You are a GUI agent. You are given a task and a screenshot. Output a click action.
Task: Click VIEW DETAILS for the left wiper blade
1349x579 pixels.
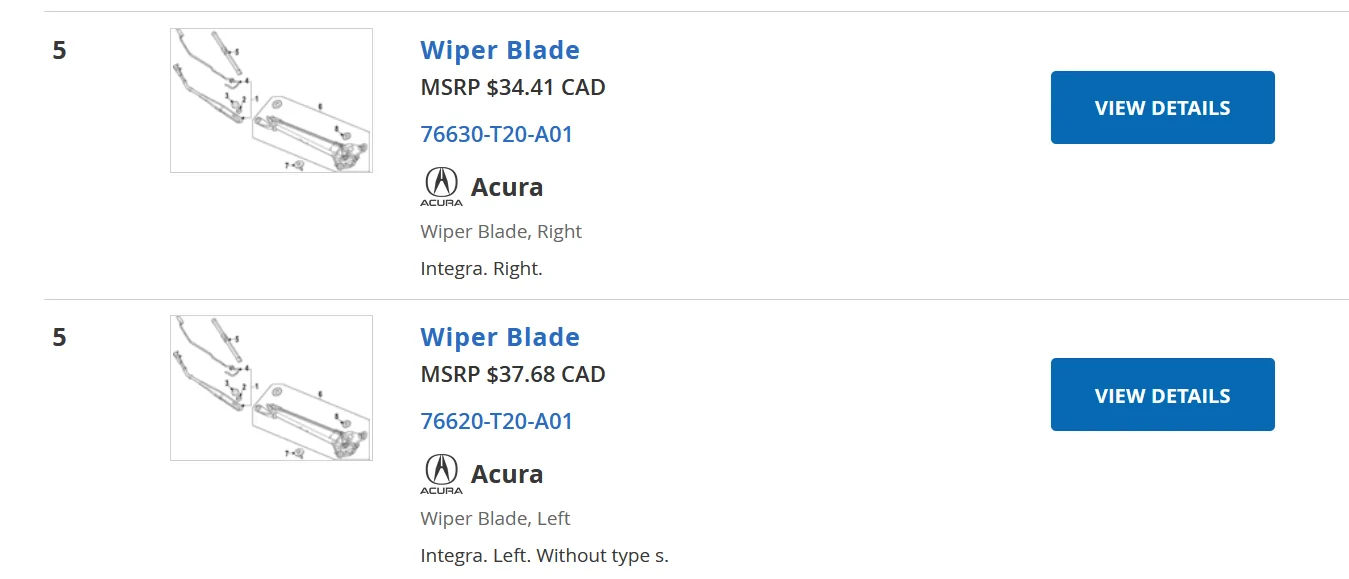tap(1162, 394)
